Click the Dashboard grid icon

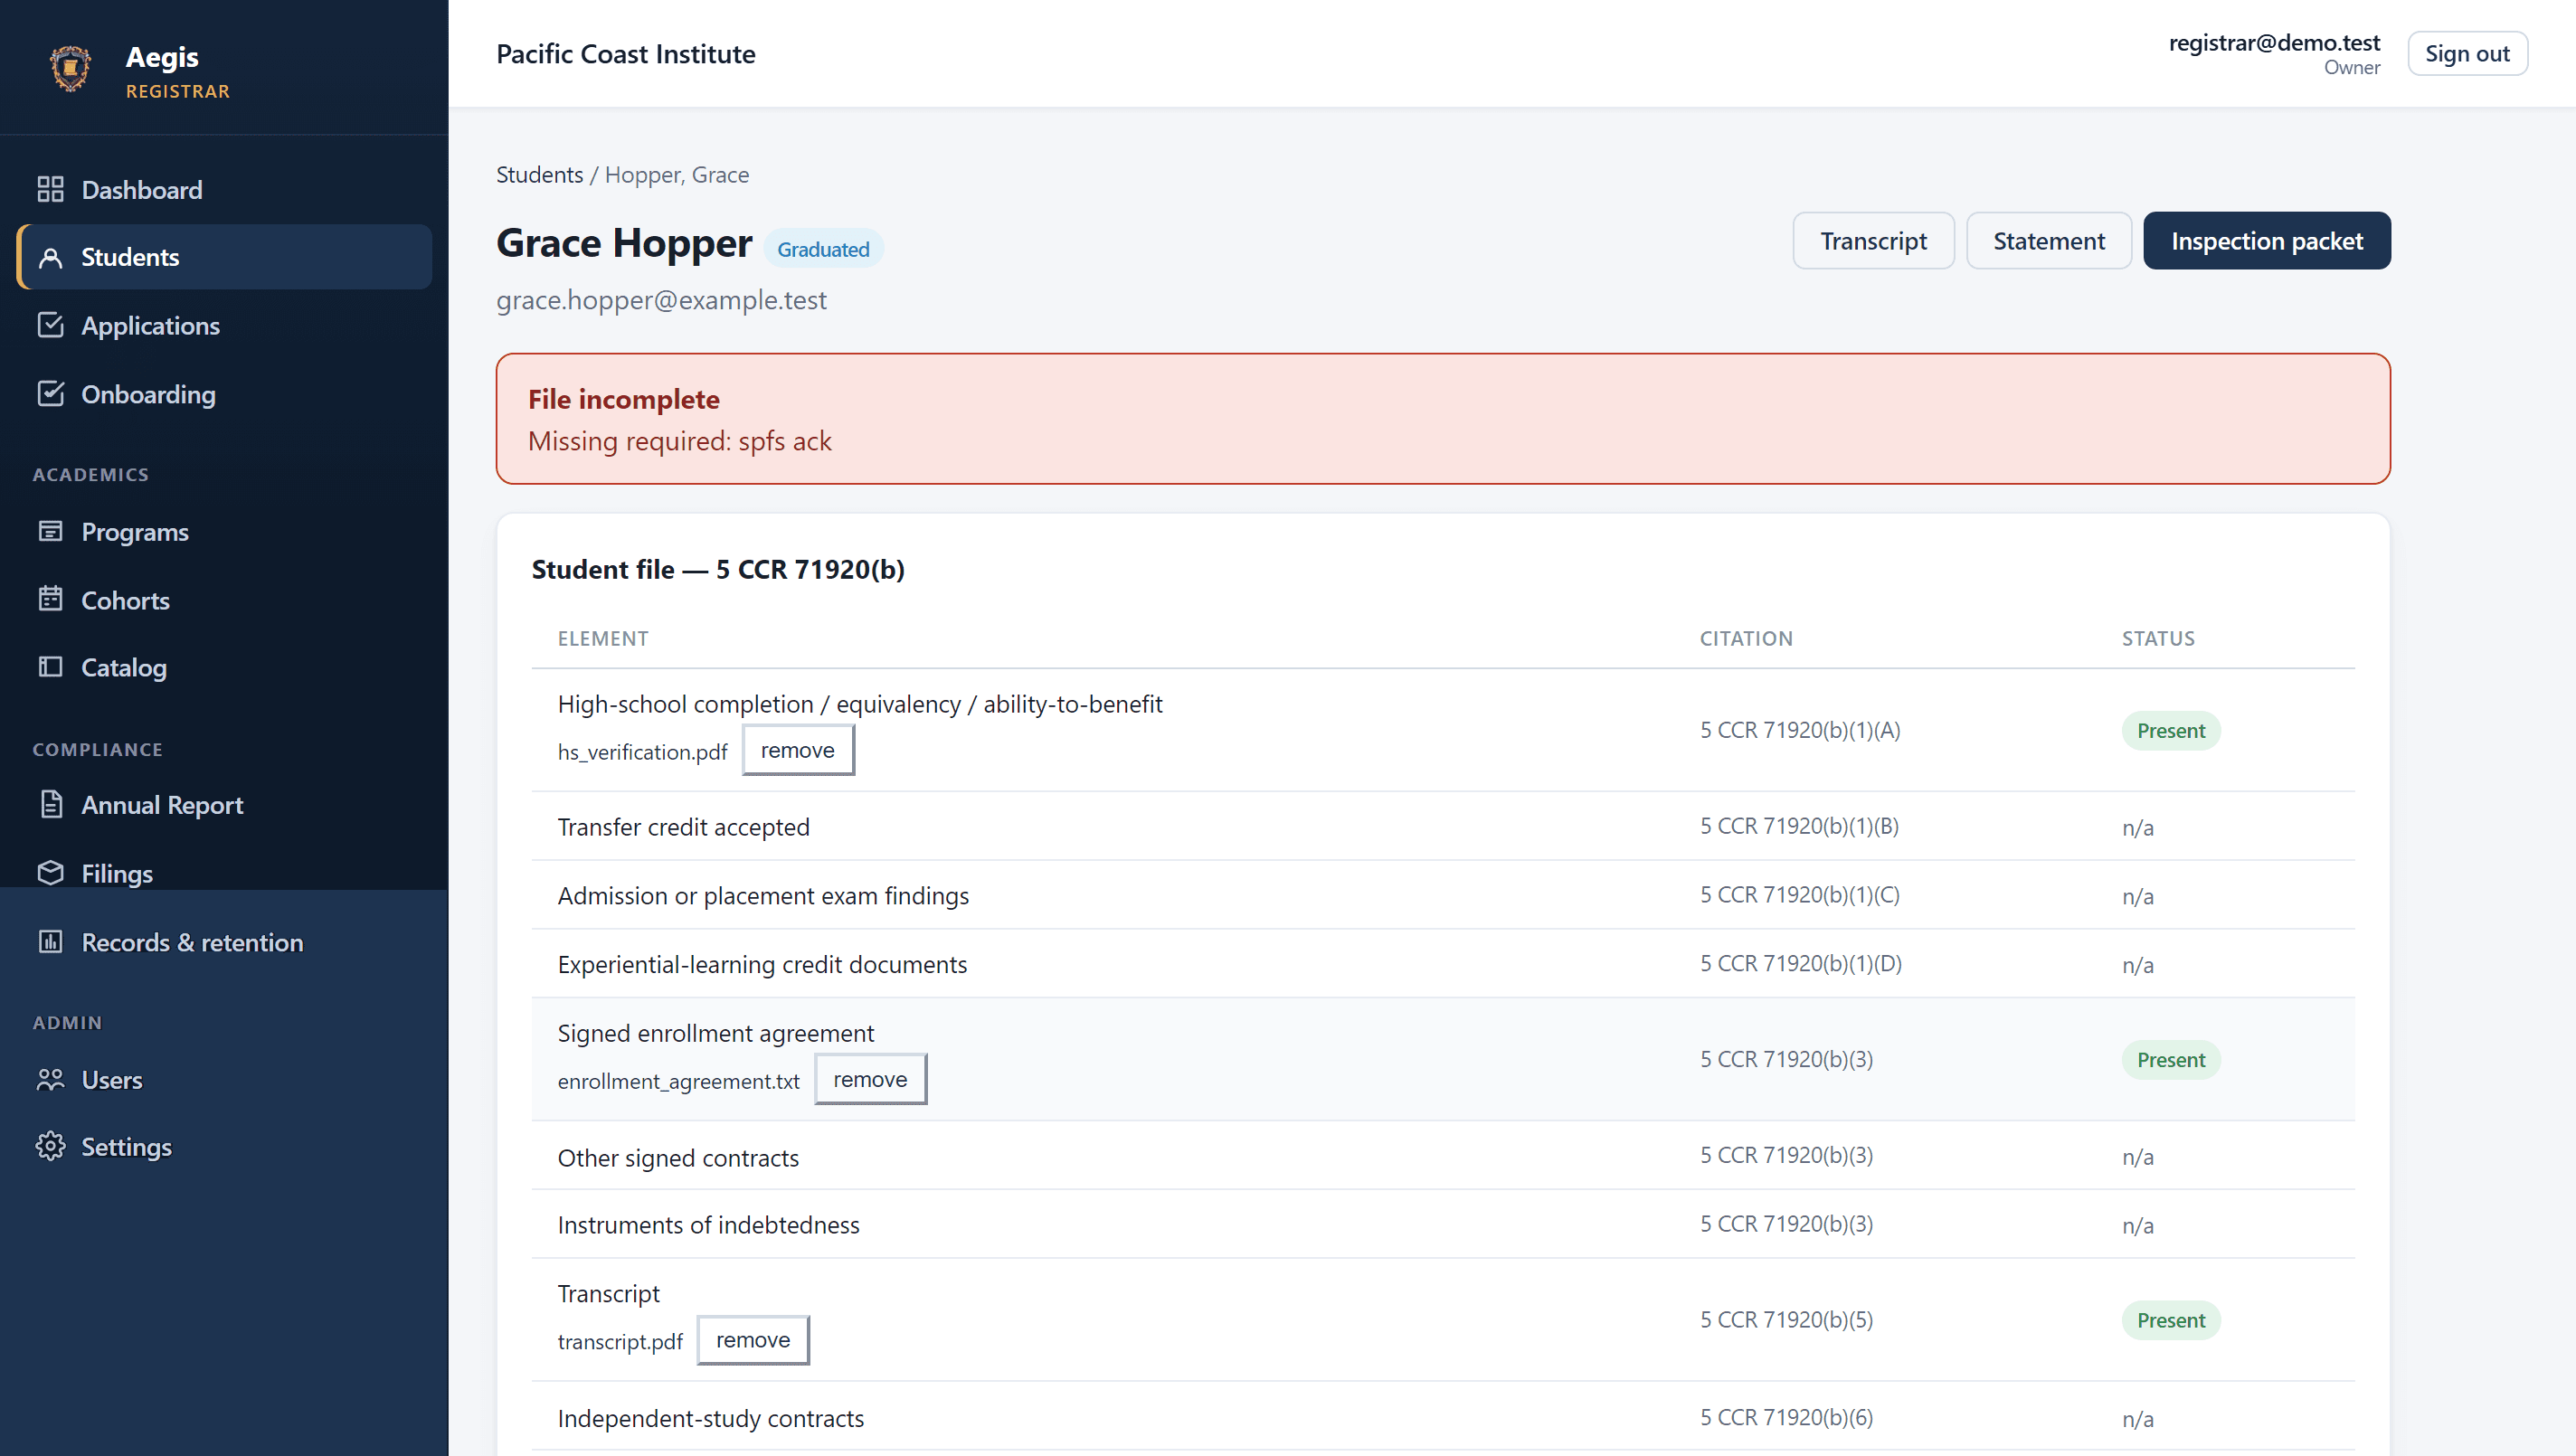(x=50, y=189)
